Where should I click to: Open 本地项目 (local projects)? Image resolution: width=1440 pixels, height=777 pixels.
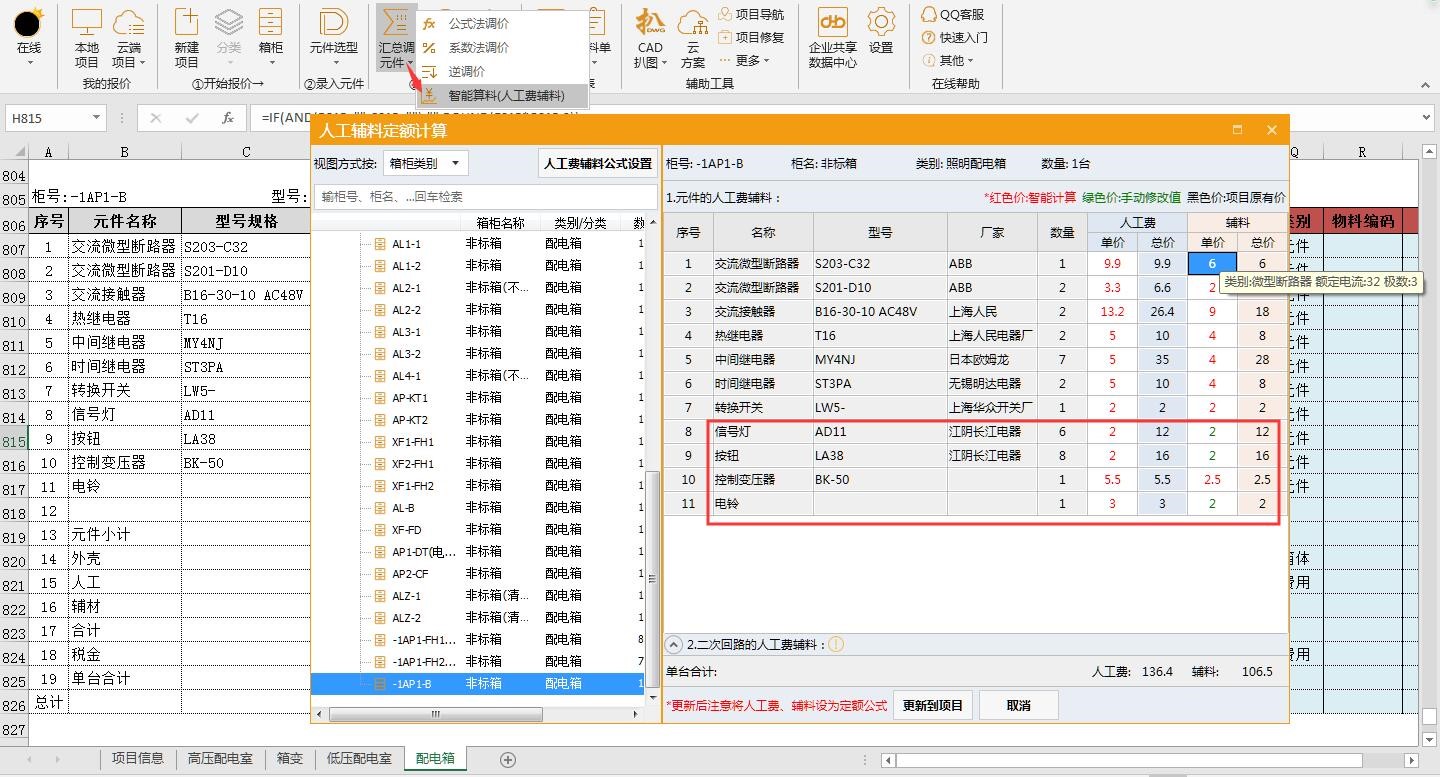87,38
